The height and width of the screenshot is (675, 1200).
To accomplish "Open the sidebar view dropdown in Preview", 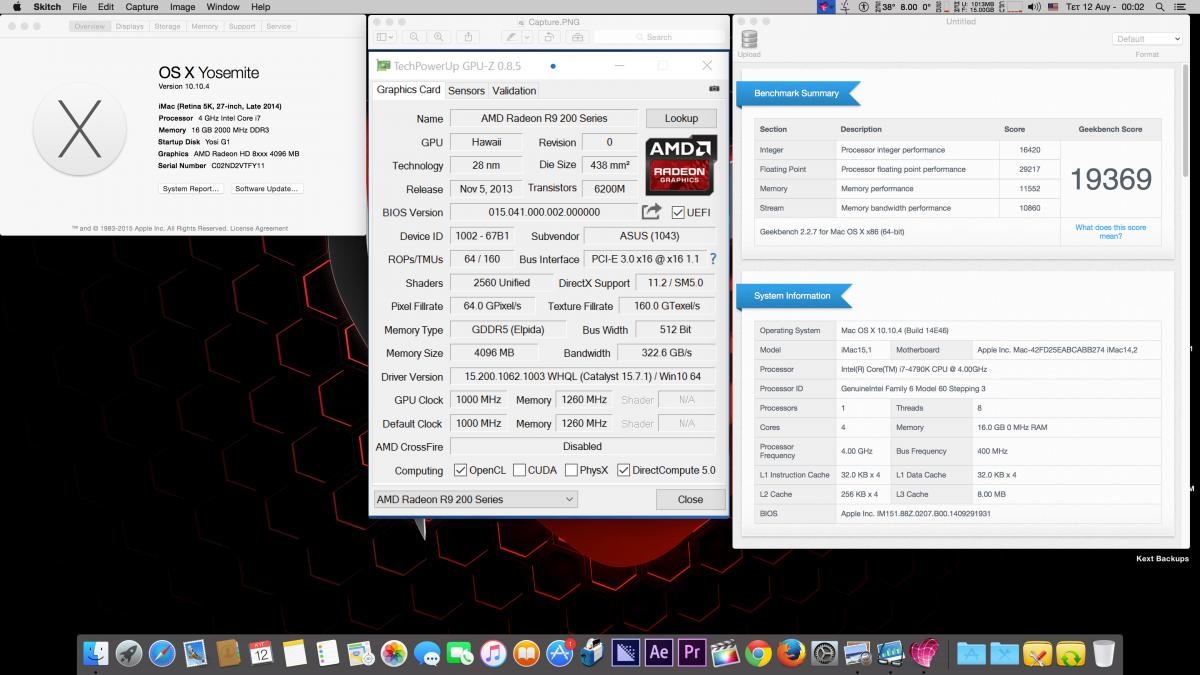I will coord(387,37).
